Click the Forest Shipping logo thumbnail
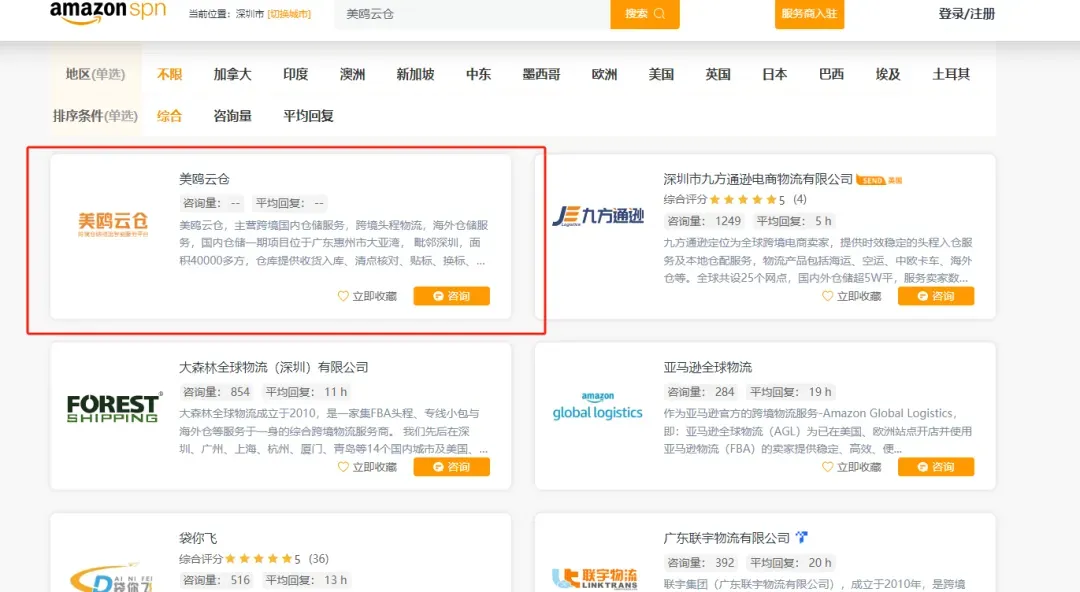This screenshot has height=592, width=1080. tap(114, 407)
